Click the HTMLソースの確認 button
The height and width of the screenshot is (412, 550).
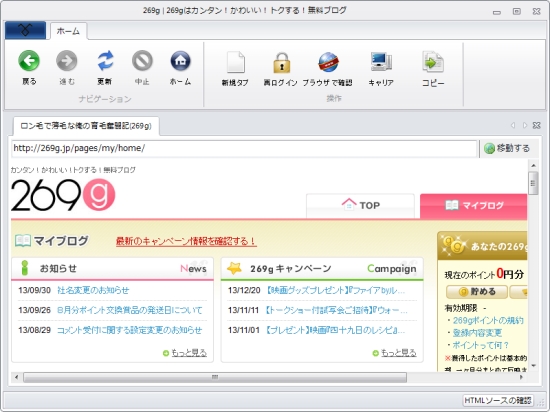click(498, 400)
